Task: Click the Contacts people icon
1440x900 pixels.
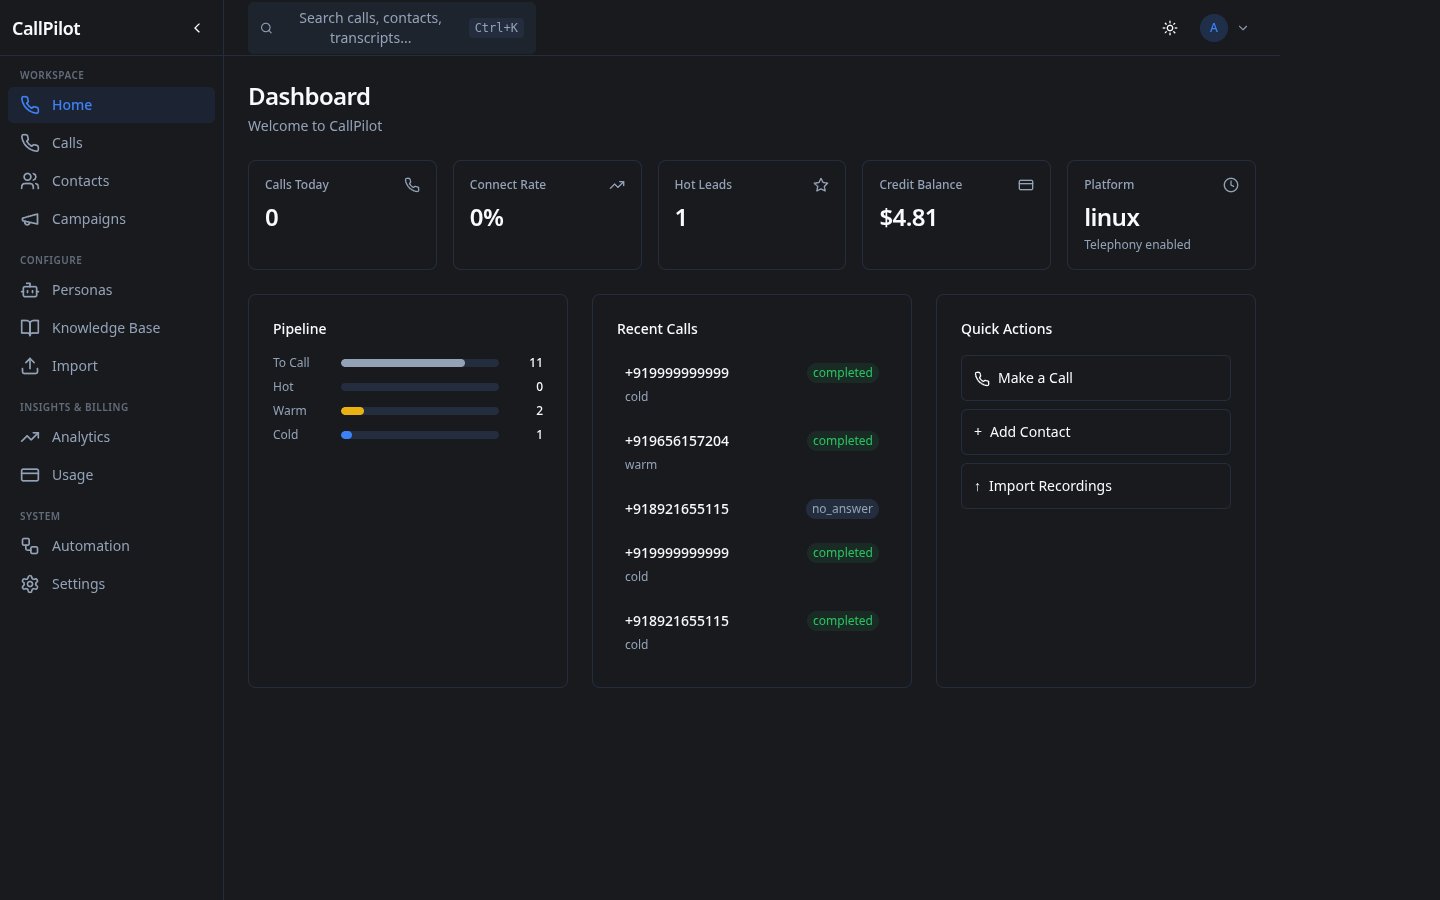Action: pyautogui.click(x=30, y=181)
